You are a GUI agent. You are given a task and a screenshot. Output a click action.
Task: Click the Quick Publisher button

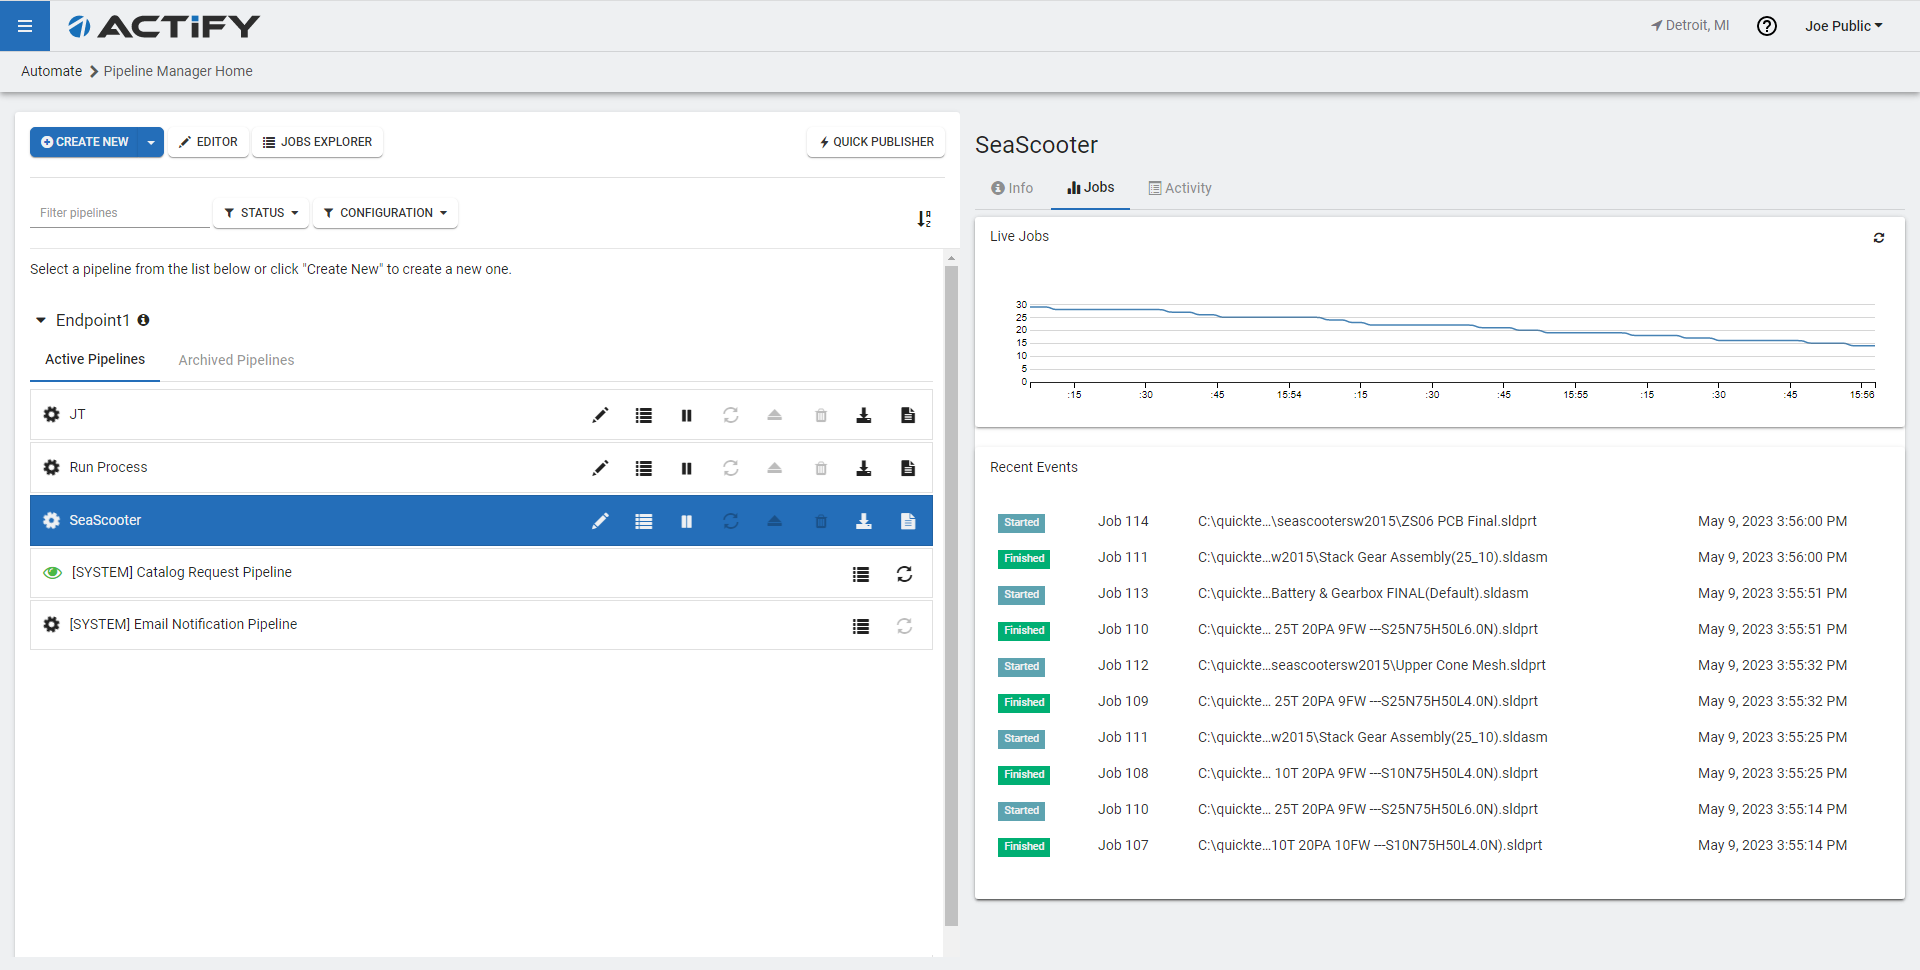876,142
